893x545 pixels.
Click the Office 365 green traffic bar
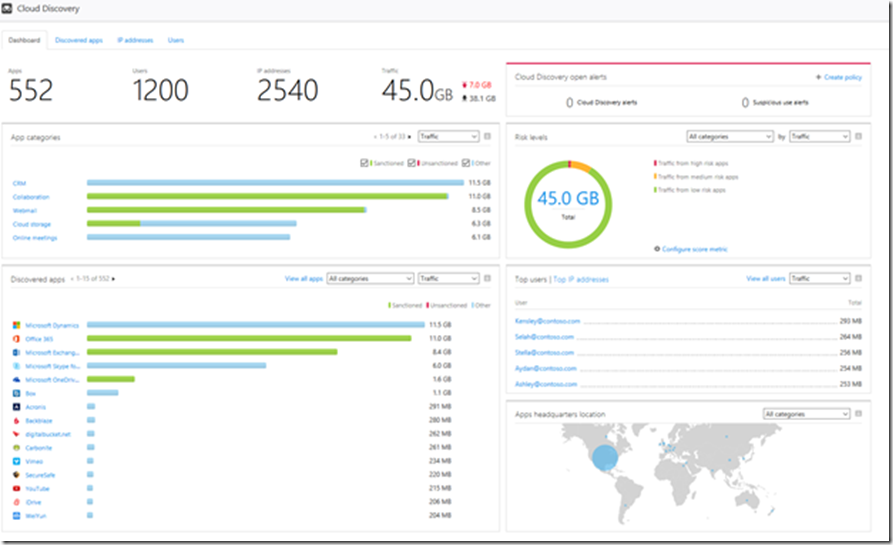pos(249,338)
